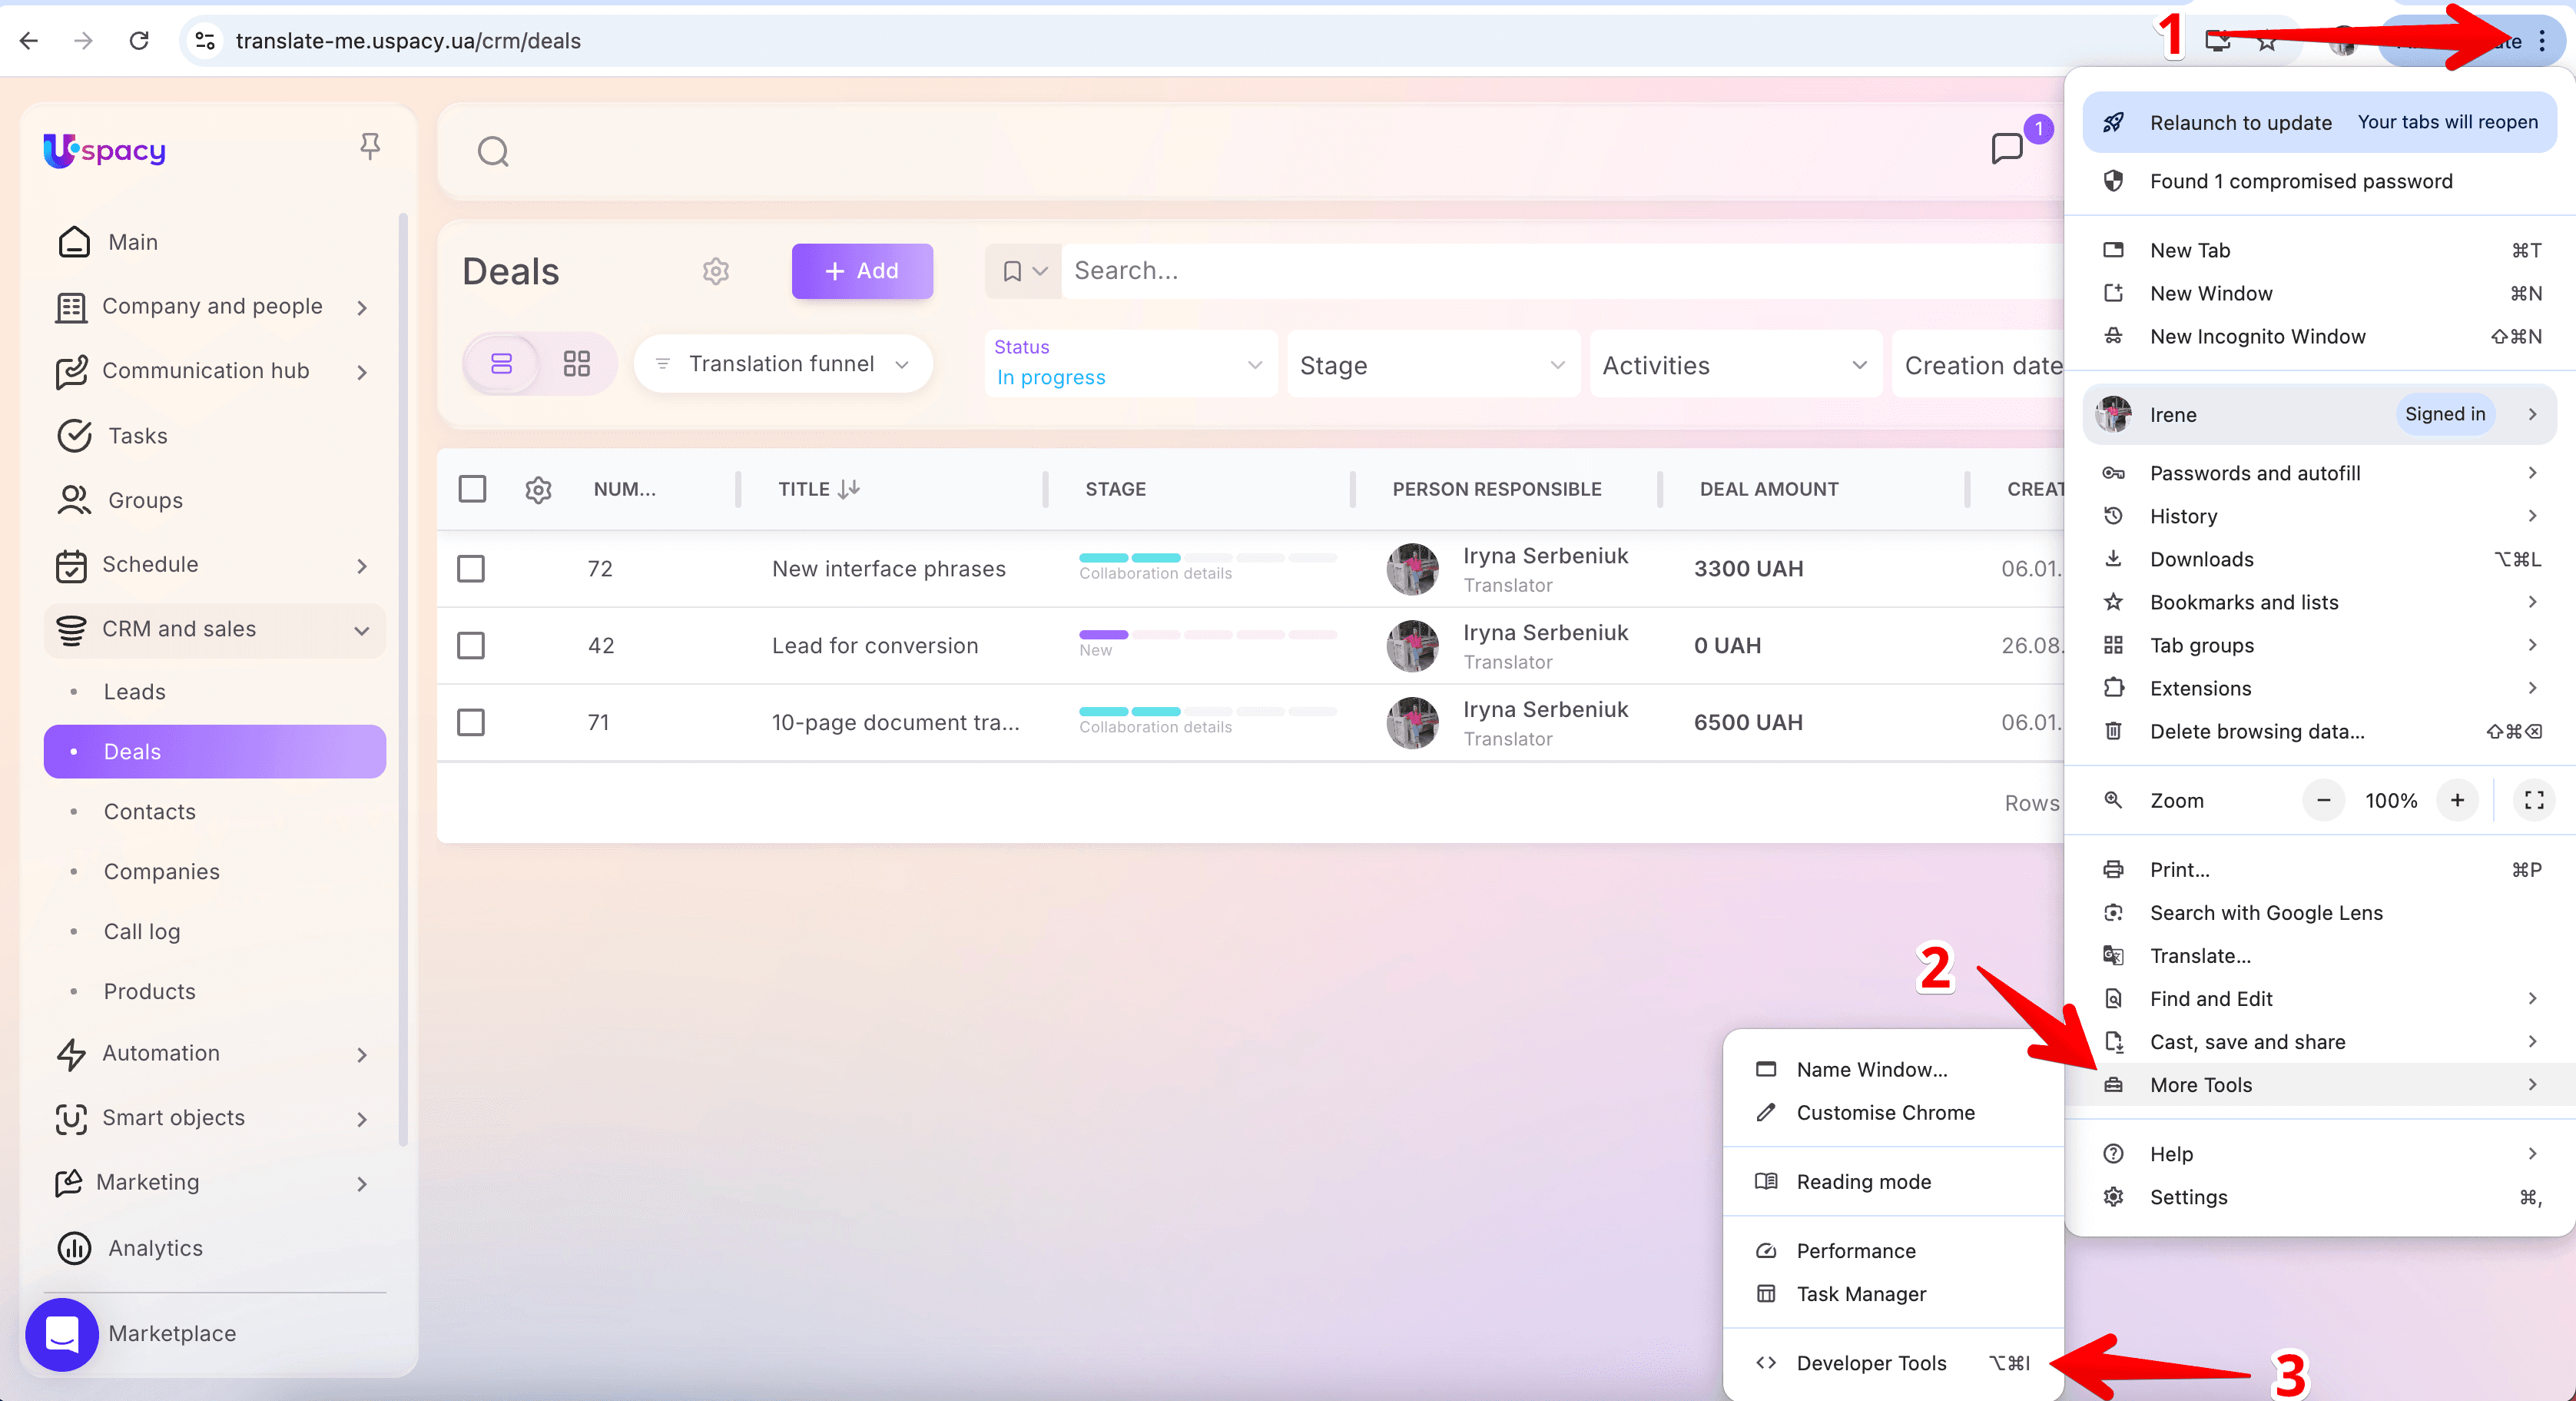Click the global search magnifier icon
This screenshot has width=2576, height=1401.
tap(493, 152)
